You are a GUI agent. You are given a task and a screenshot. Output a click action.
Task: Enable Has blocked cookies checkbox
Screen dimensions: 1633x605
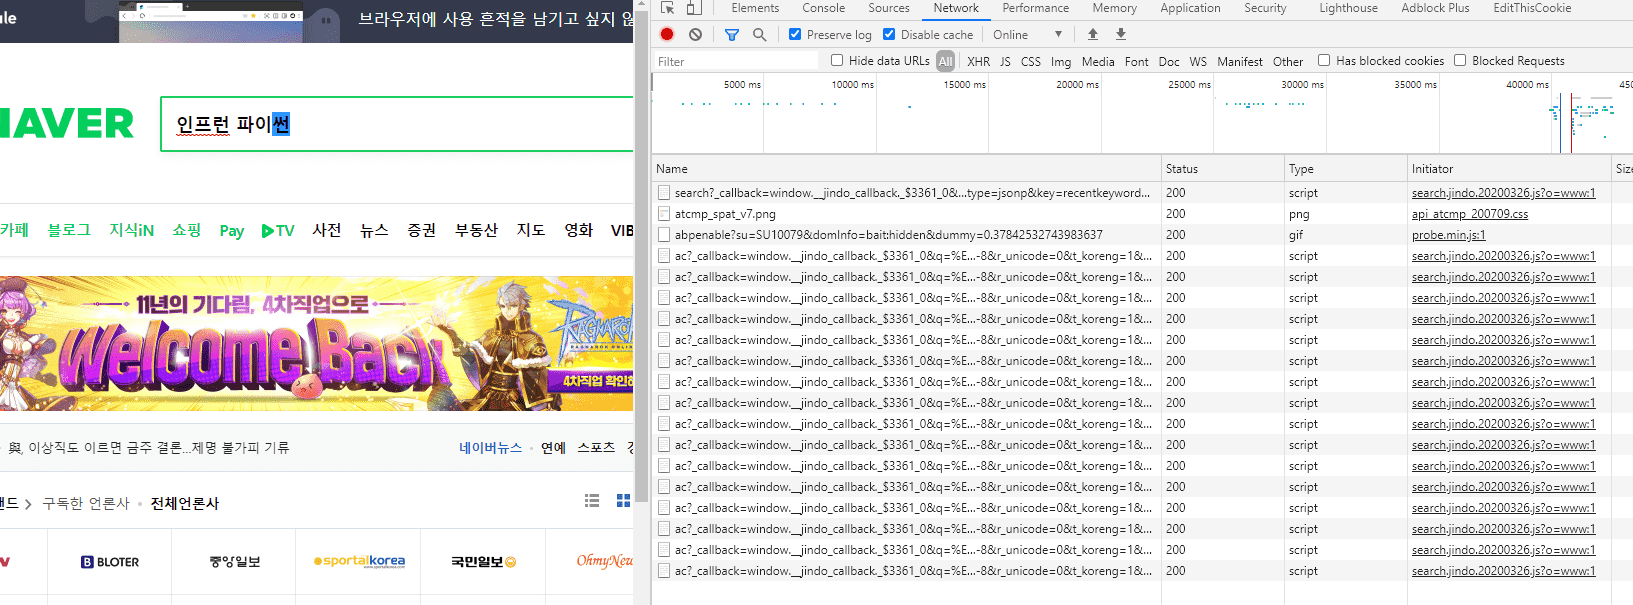[1324, 60]
